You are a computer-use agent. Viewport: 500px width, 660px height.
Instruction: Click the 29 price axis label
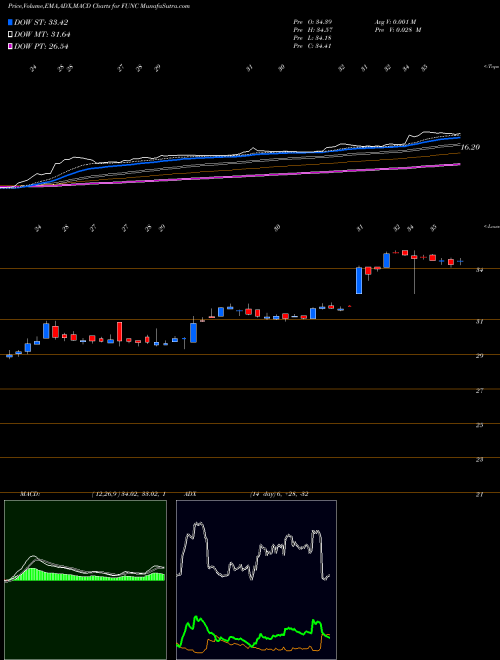point(479,356)
